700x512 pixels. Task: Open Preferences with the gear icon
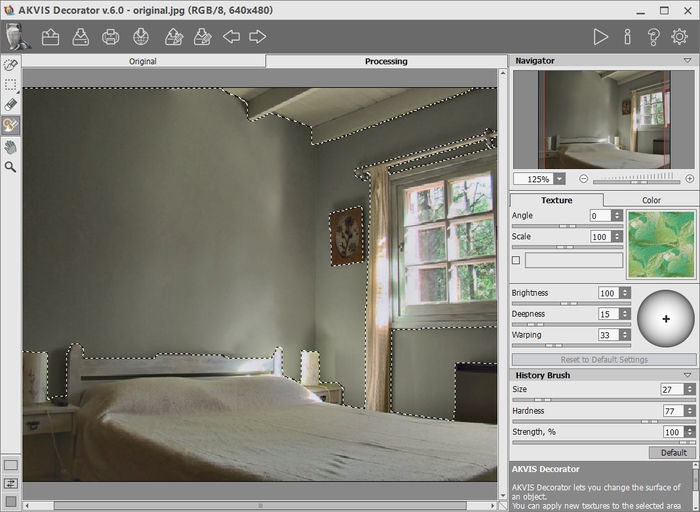[679, 37]
